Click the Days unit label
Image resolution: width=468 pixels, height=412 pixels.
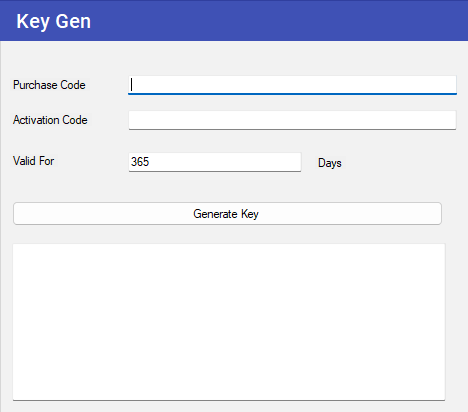330,163
